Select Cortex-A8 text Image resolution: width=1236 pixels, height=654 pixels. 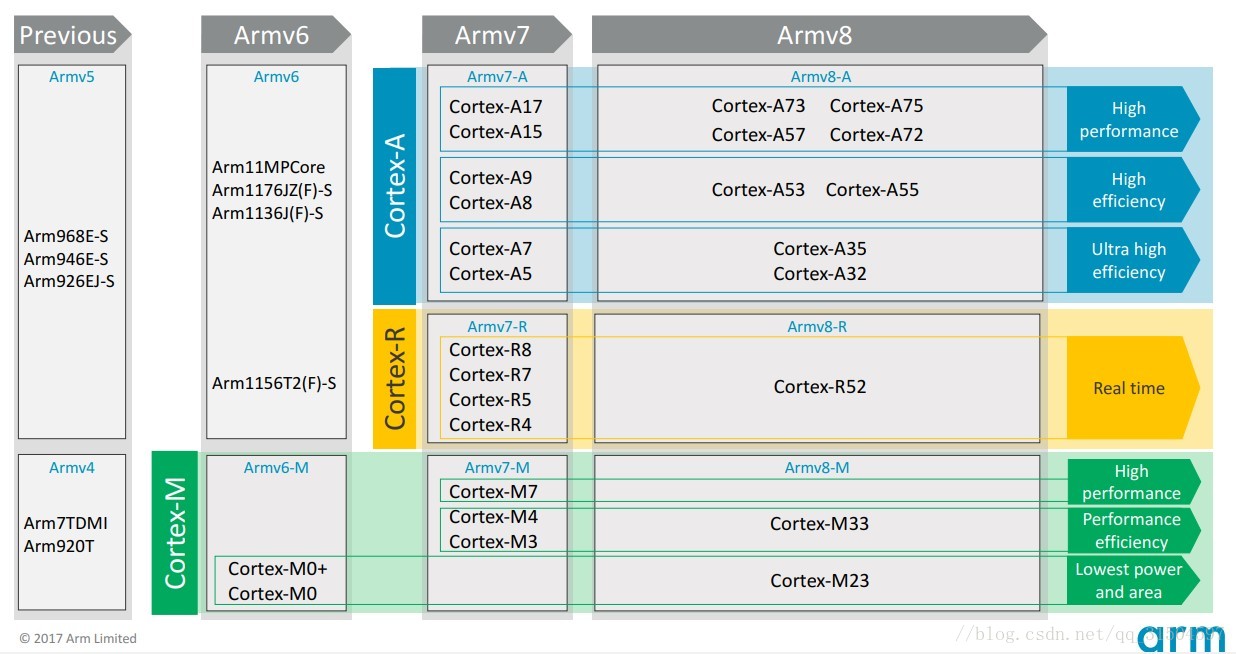coord(491,202)
